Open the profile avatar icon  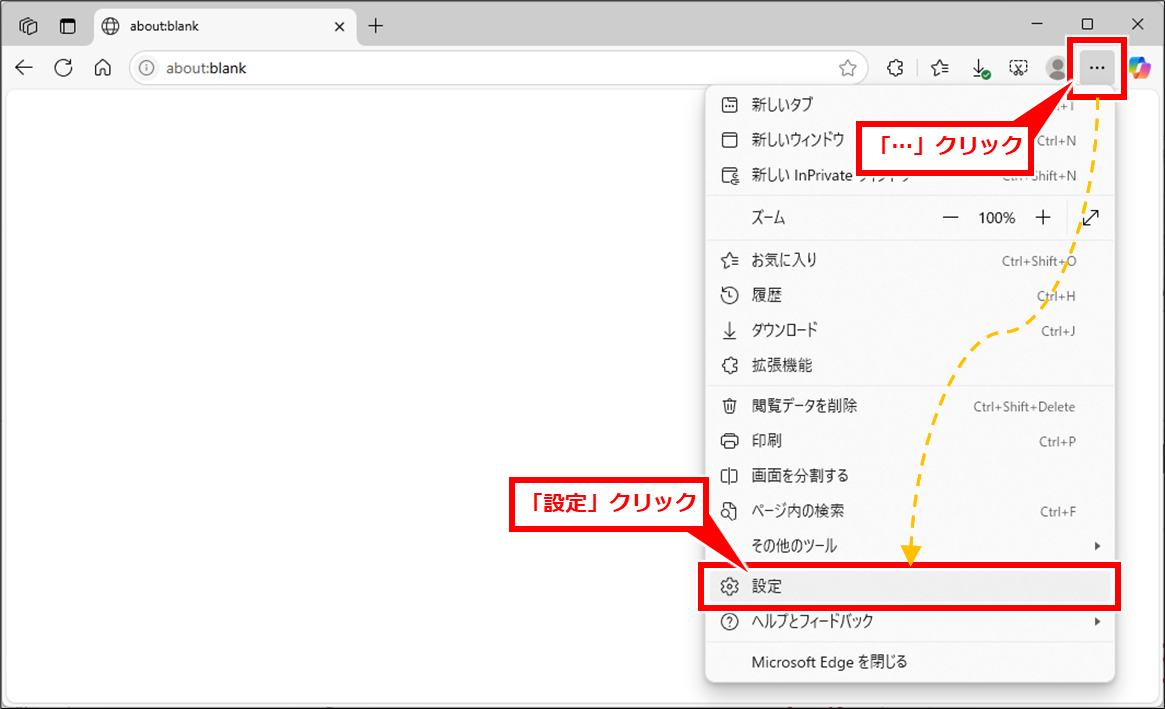[x=1056, y=68]
